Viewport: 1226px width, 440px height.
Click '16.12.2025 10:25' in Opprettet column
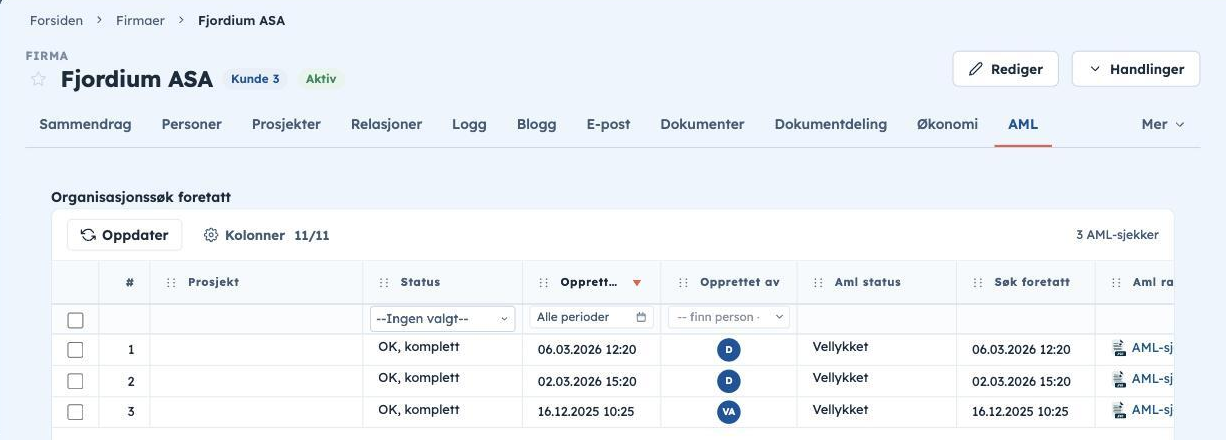point(587,412)
